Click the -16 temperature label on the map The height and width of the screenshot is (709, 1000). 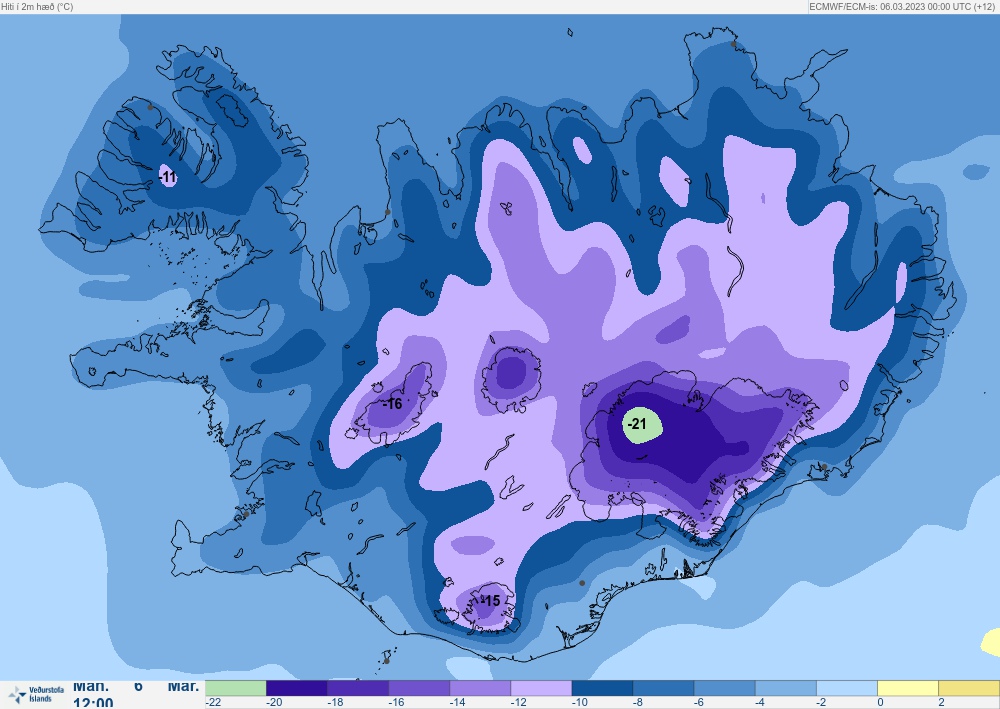[393, 404]
